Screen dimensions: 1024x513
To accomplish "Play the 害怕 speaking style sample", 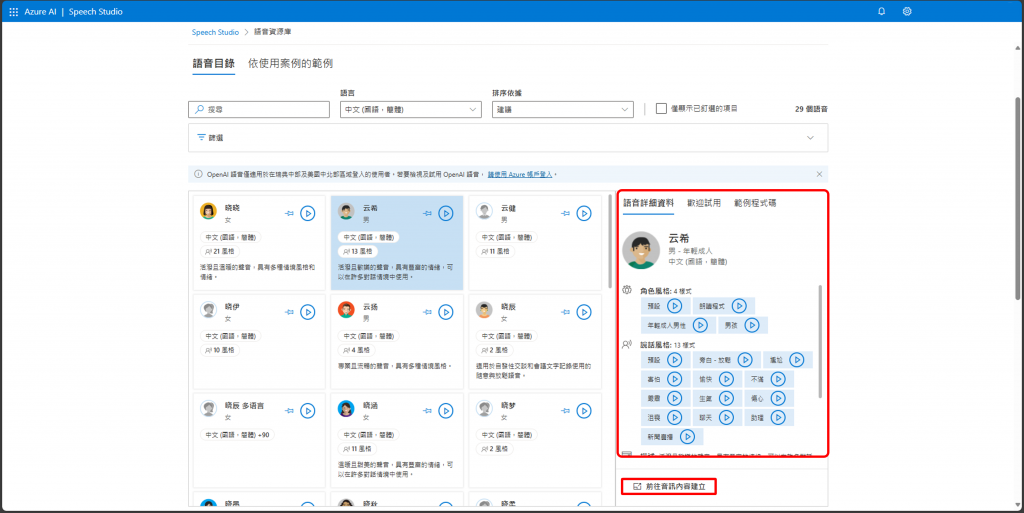I will [x=675, y=379].
